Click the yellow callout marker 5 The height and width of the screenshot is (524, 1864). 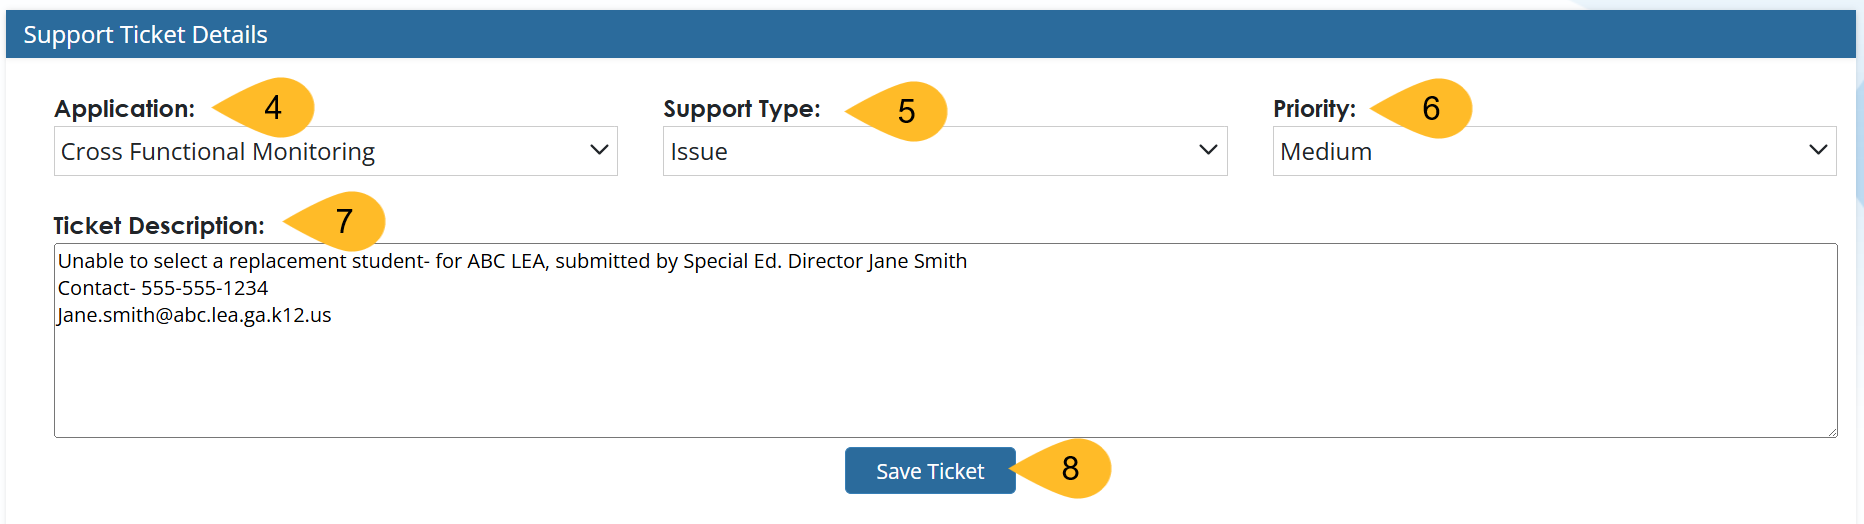pos(904,111)
